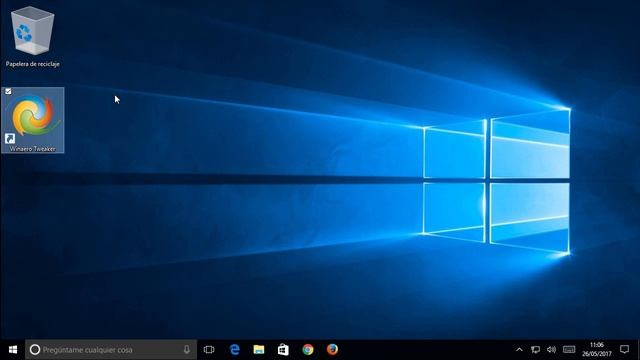
Task: Show hidden system tray icons
Action: [519, 350]
